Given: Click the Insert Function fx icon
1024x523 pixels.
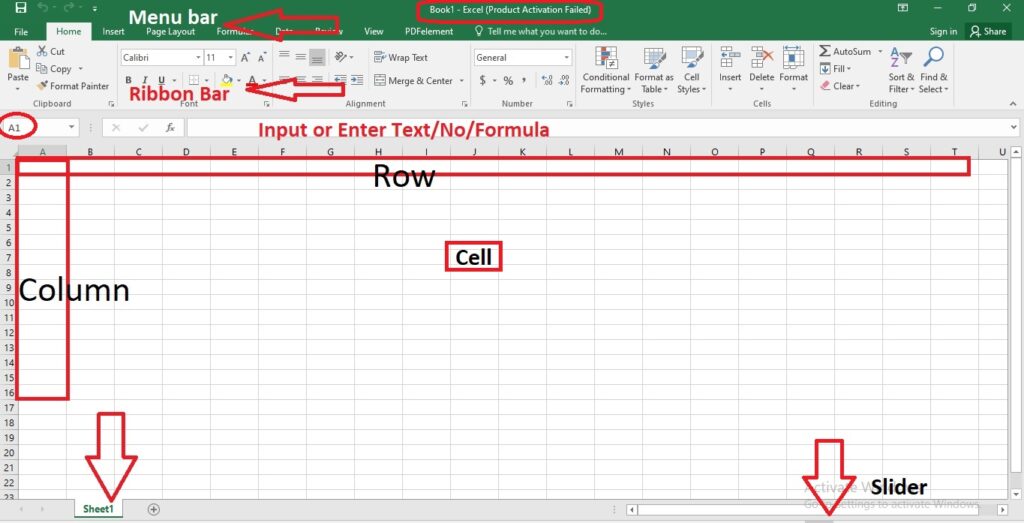Looking at the screenshot, I should click(170, 128).
